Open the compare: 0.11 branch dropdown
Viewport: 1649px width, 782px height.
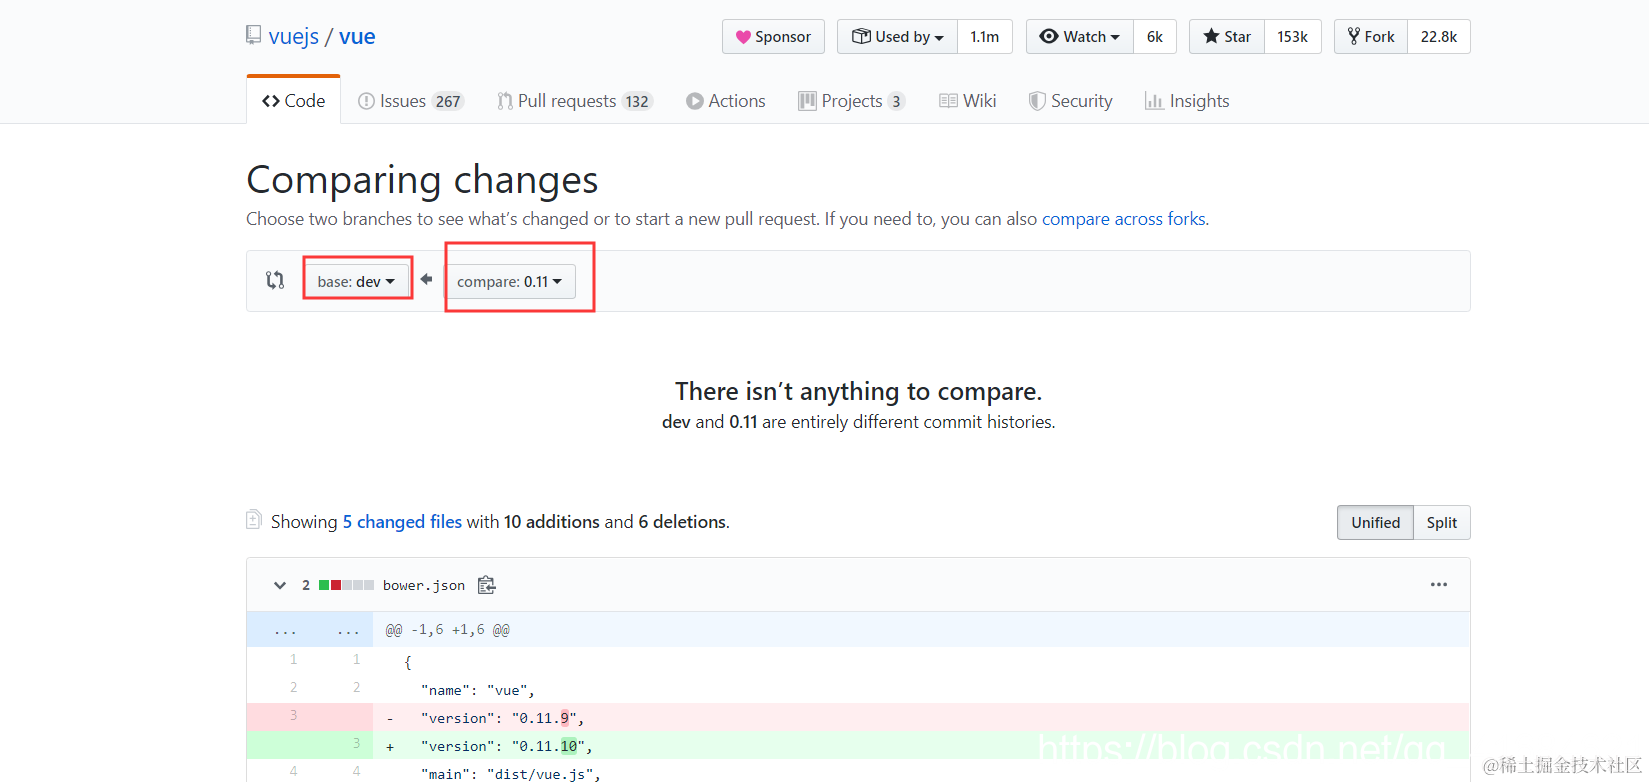pos(510,281)
